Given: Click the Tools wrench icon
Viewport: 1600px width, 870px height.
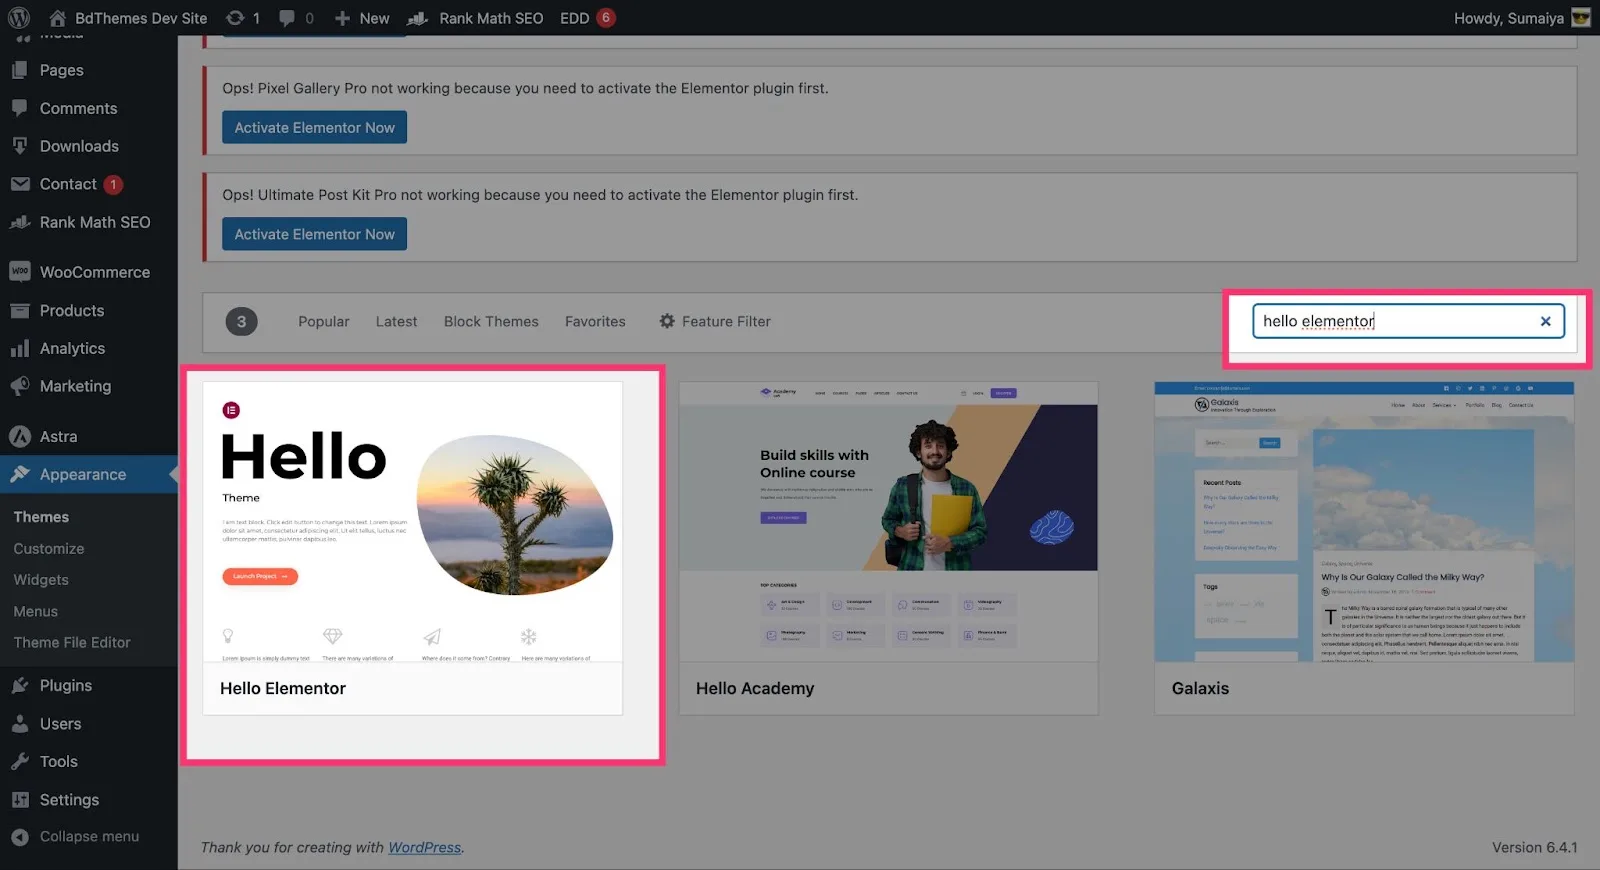Looking at the screenshot, I should 20,761.
